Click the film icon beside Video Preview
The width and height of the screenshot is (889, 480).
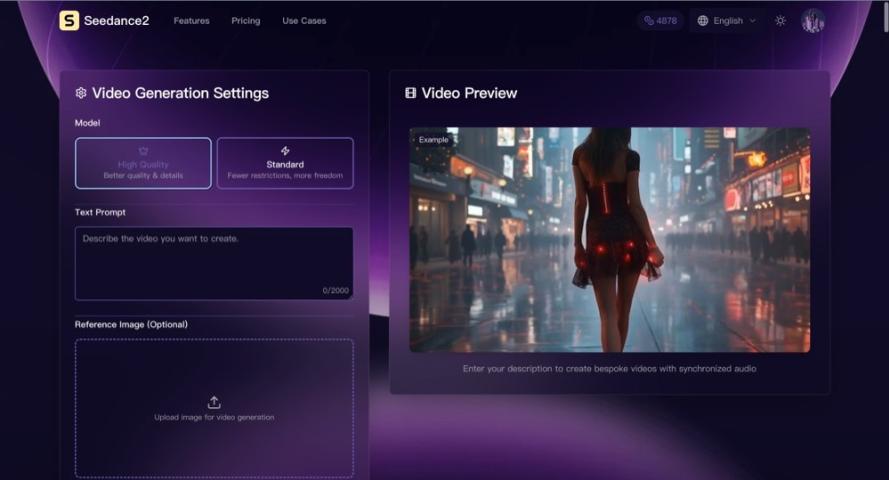tap(410, 93)
